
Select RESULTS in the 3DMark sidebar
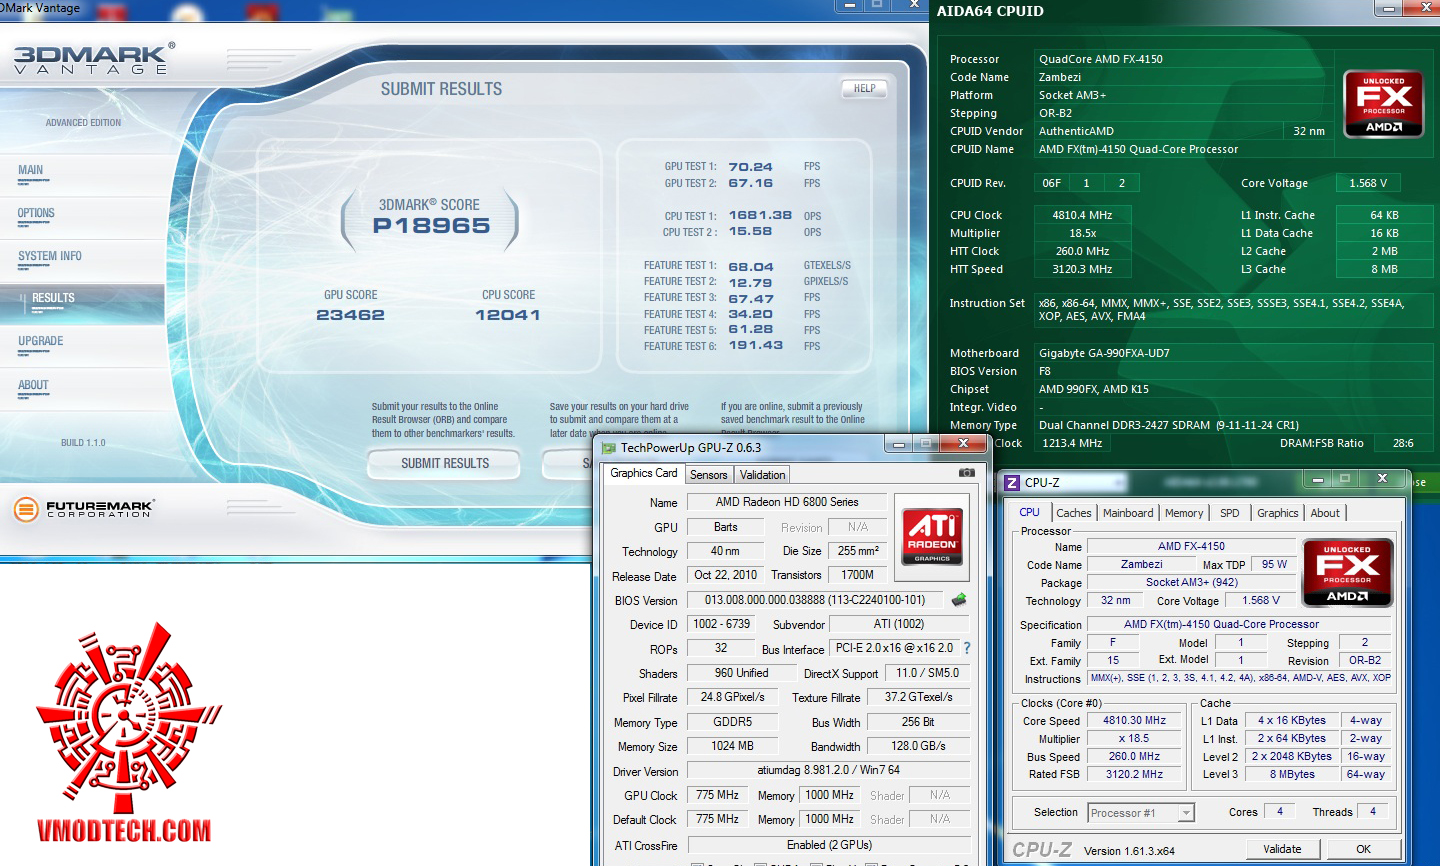pyautogui.click(x=54, y=298)
